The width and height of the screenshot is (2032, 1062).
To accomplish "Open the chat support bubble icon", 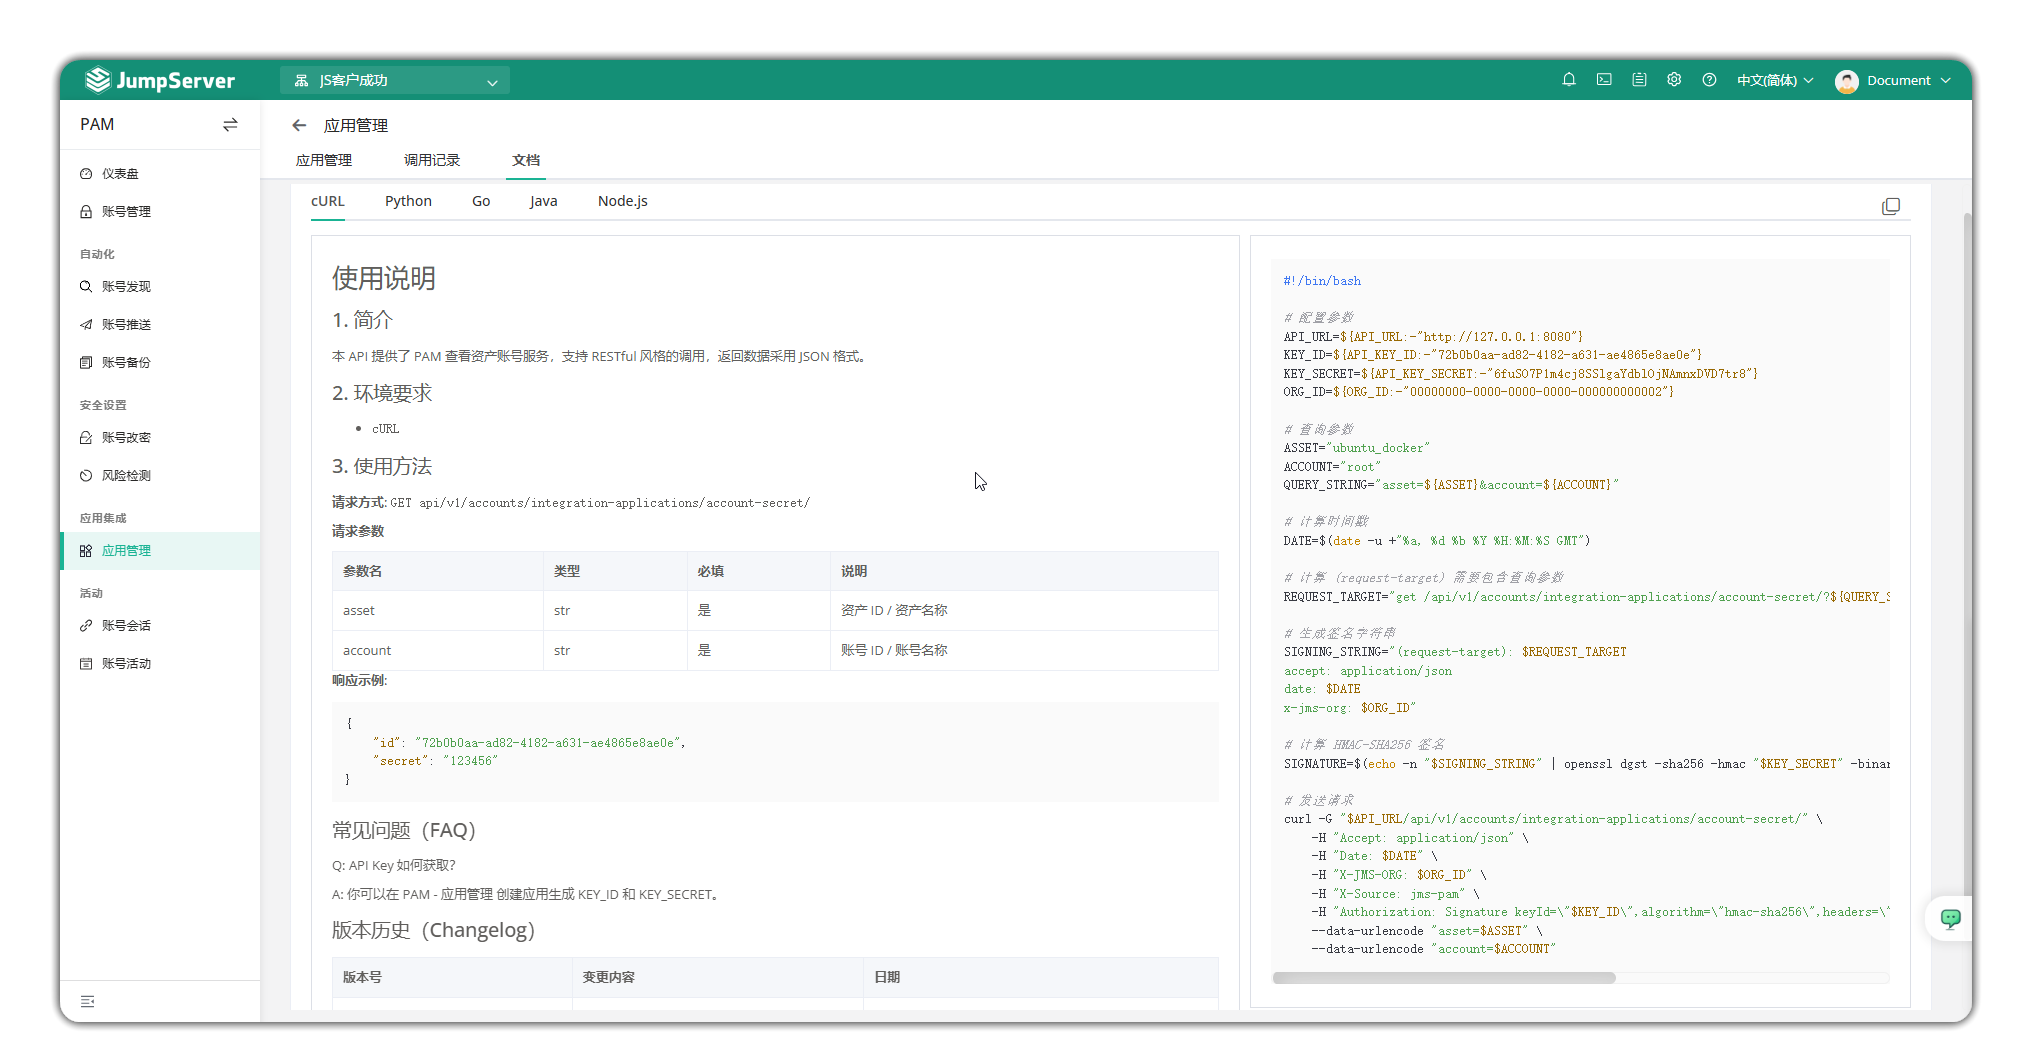I will pyautogui.click(x=1950, y=918).
